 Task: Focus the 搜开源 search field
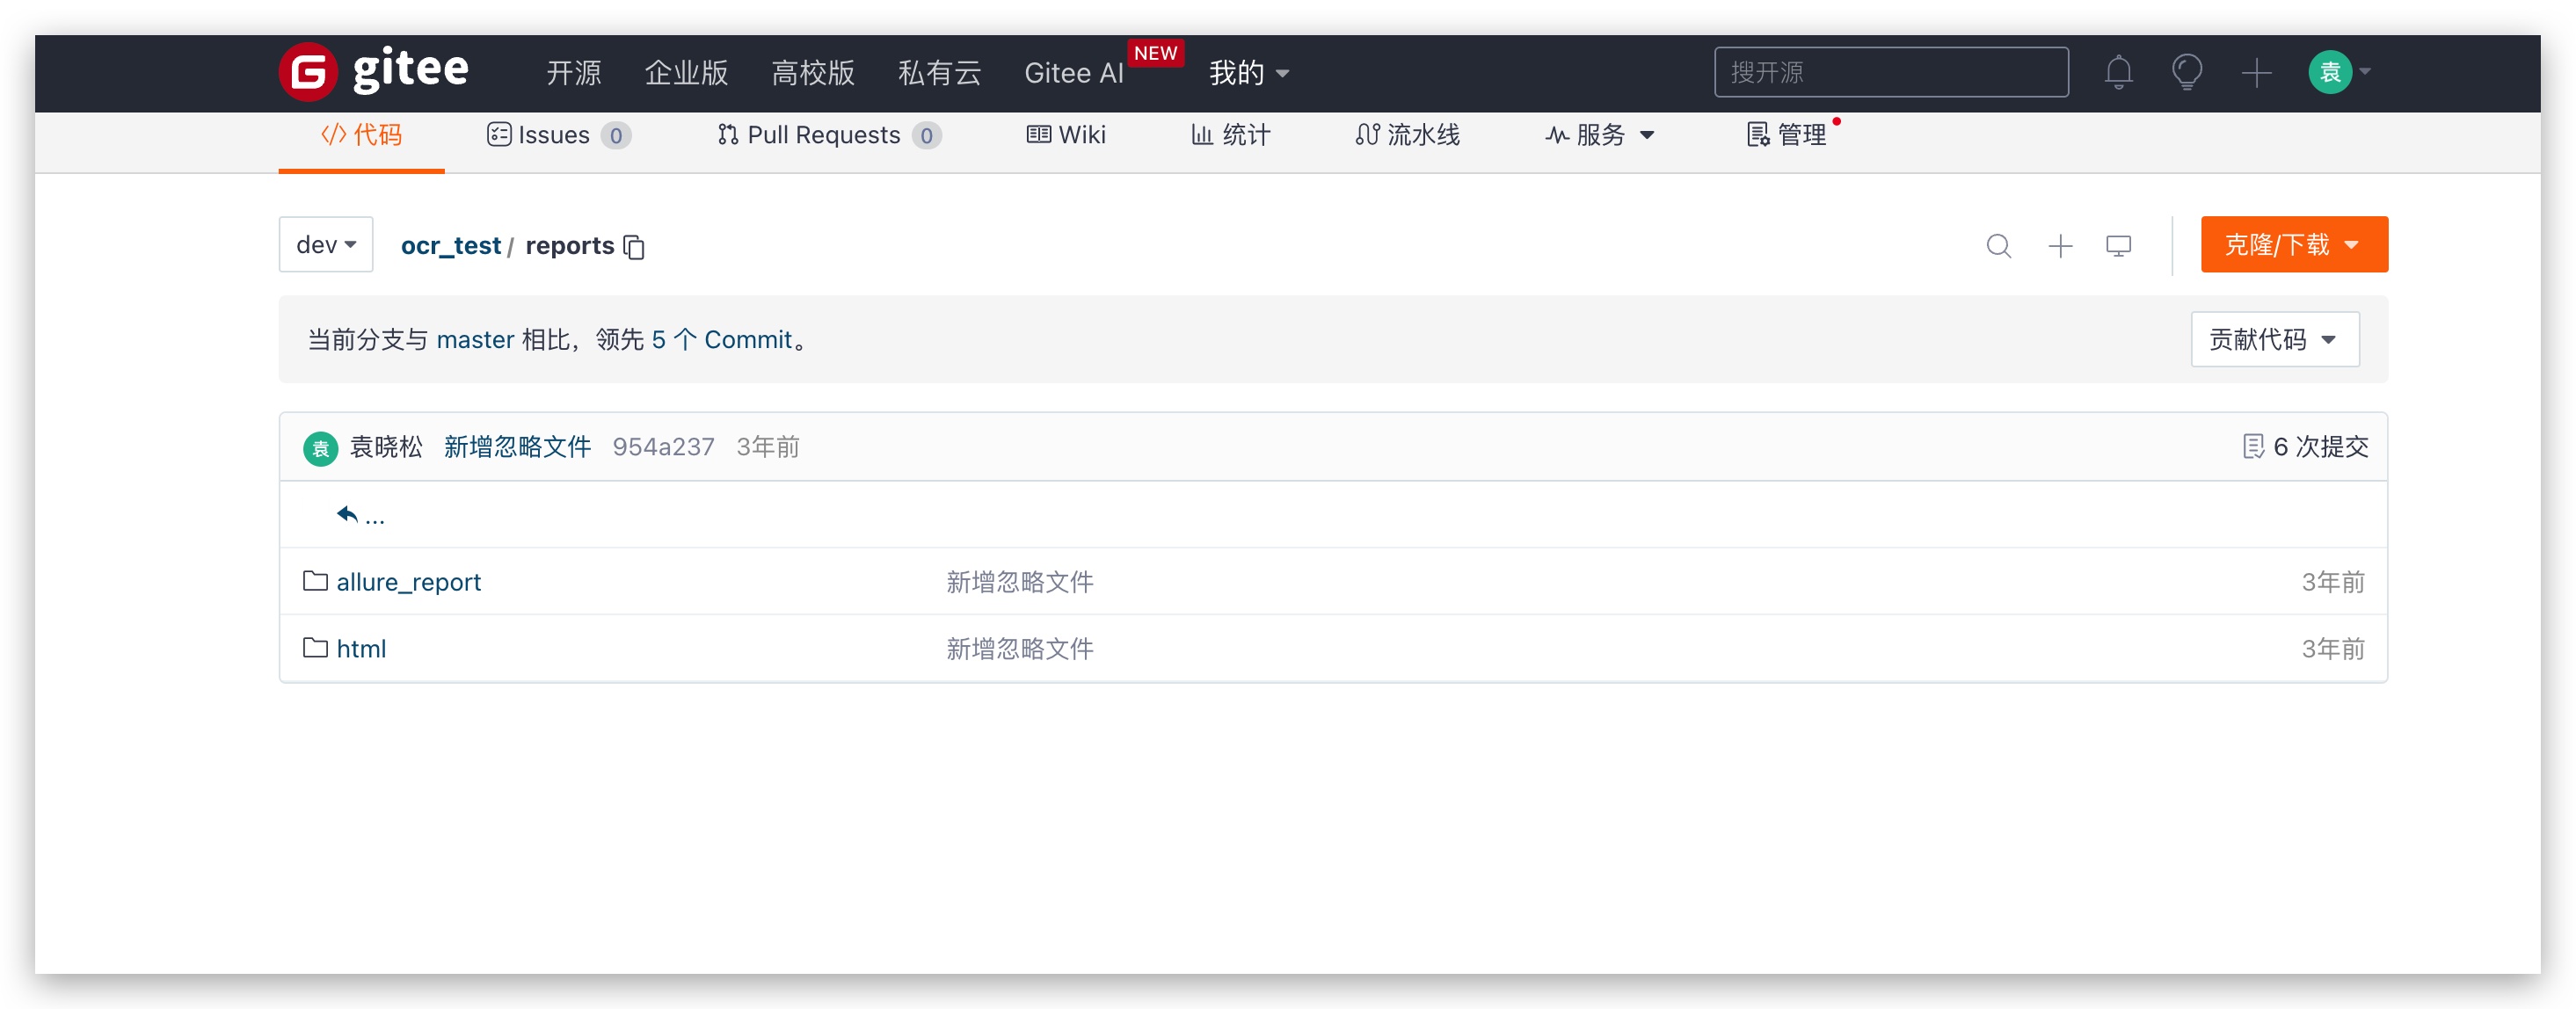1891,72
